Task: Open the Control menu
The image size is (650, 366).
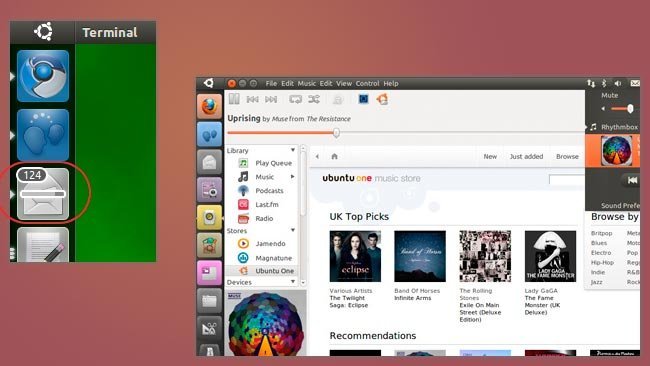Action: tap(367, 83)
